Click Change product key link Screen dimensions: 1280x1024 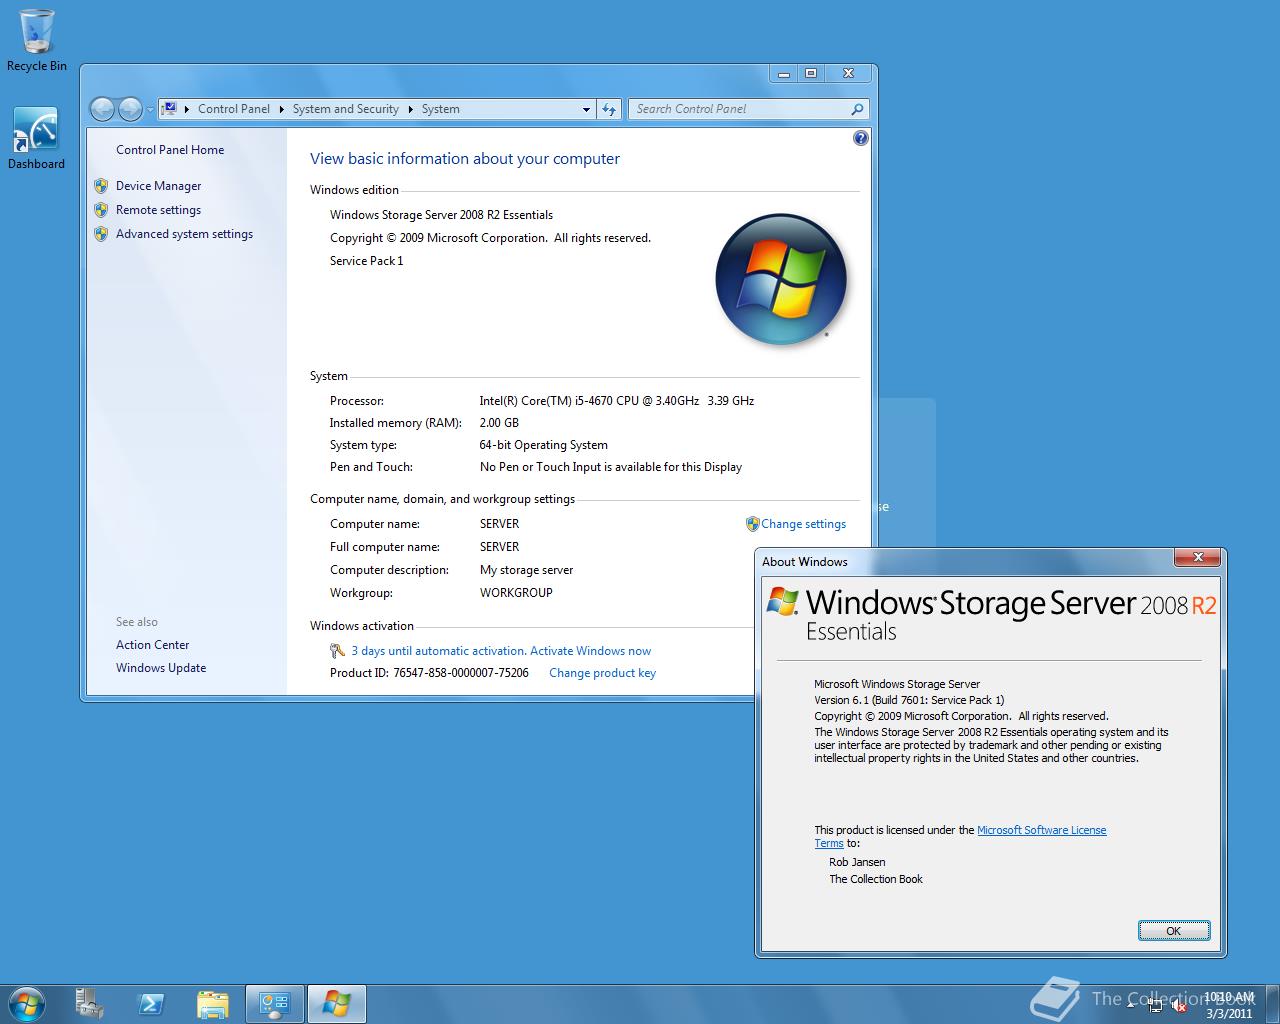pyautogui.click(x=602, y=673)
